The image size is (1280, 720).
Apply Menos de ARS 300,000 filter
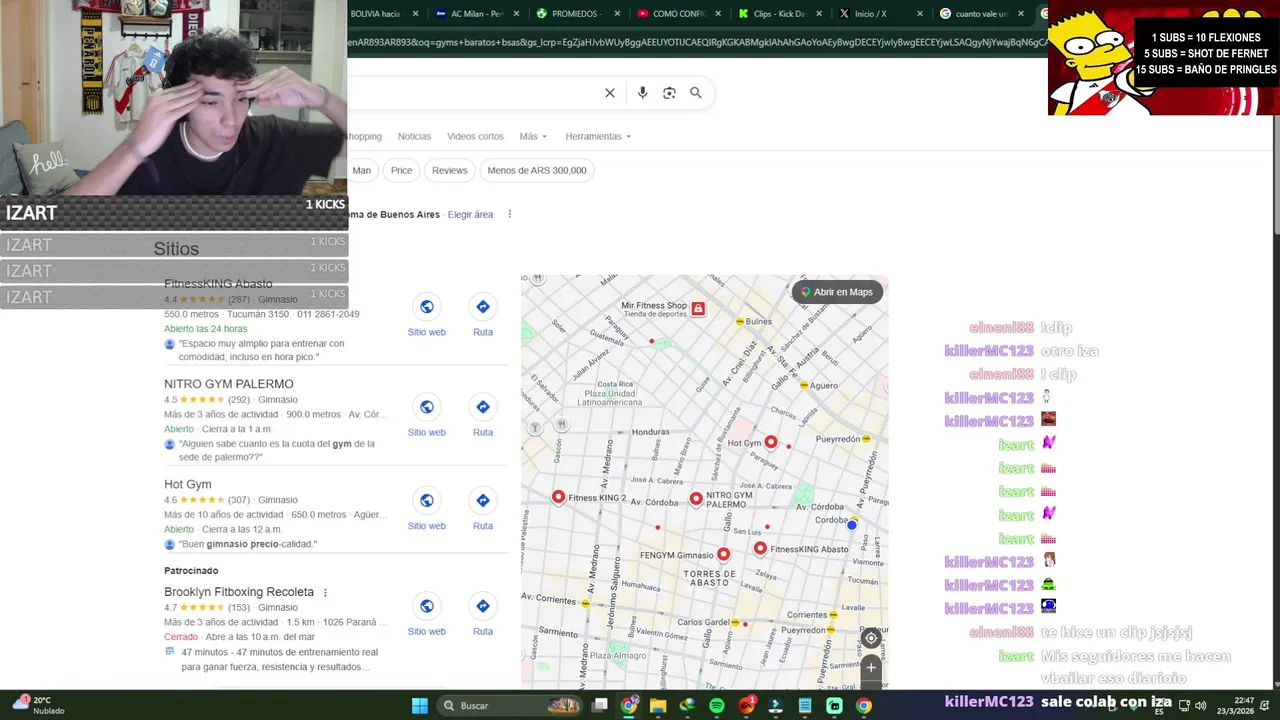point(537,170)
